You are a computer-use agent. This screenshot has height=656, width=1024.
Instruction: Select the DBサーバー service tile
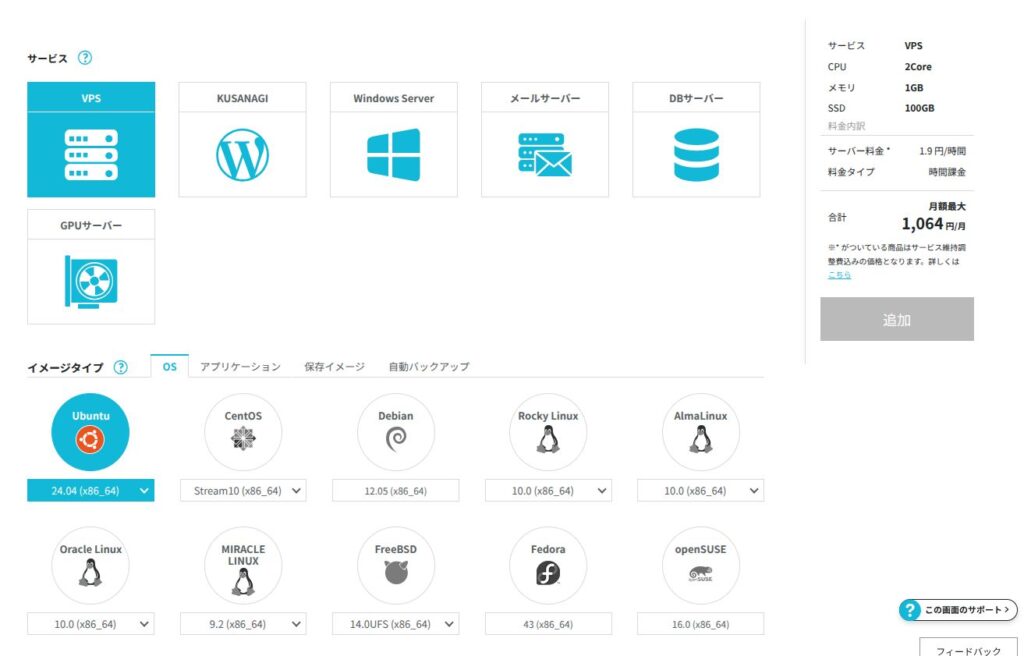(696, 139)
